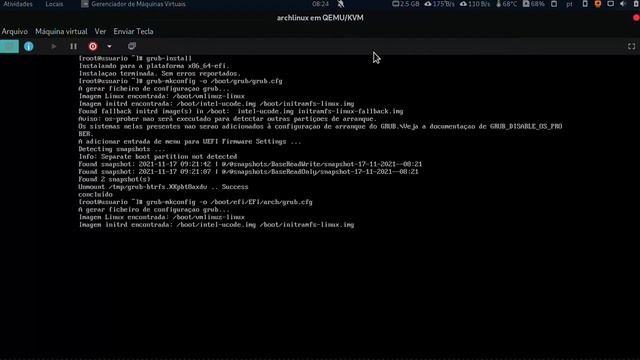Click the clipboard tray icon before pt

[554, 4]
